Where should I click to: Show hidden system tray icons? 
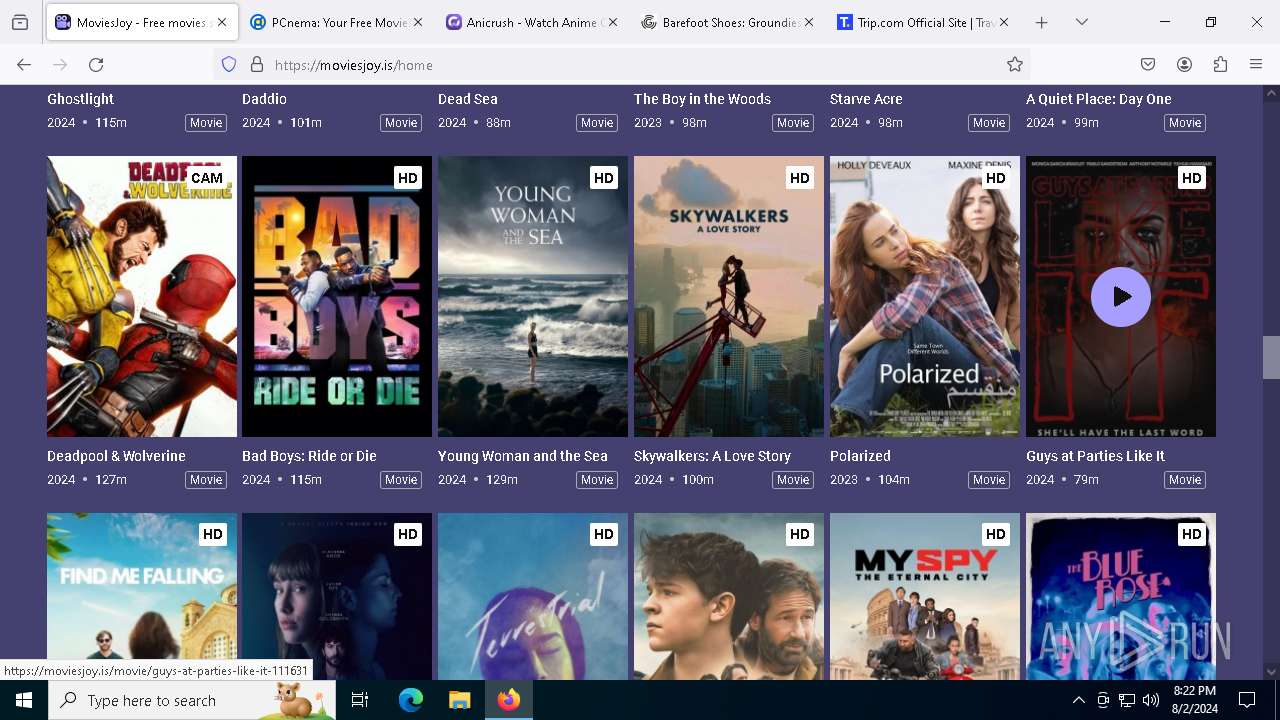pos(1078,700)
